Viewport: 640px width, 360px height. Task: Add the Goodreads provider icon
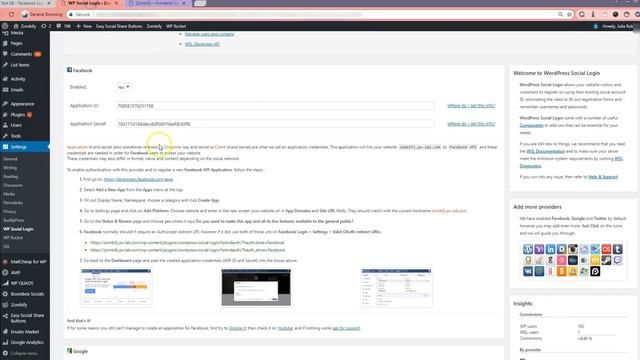[528, 260]
